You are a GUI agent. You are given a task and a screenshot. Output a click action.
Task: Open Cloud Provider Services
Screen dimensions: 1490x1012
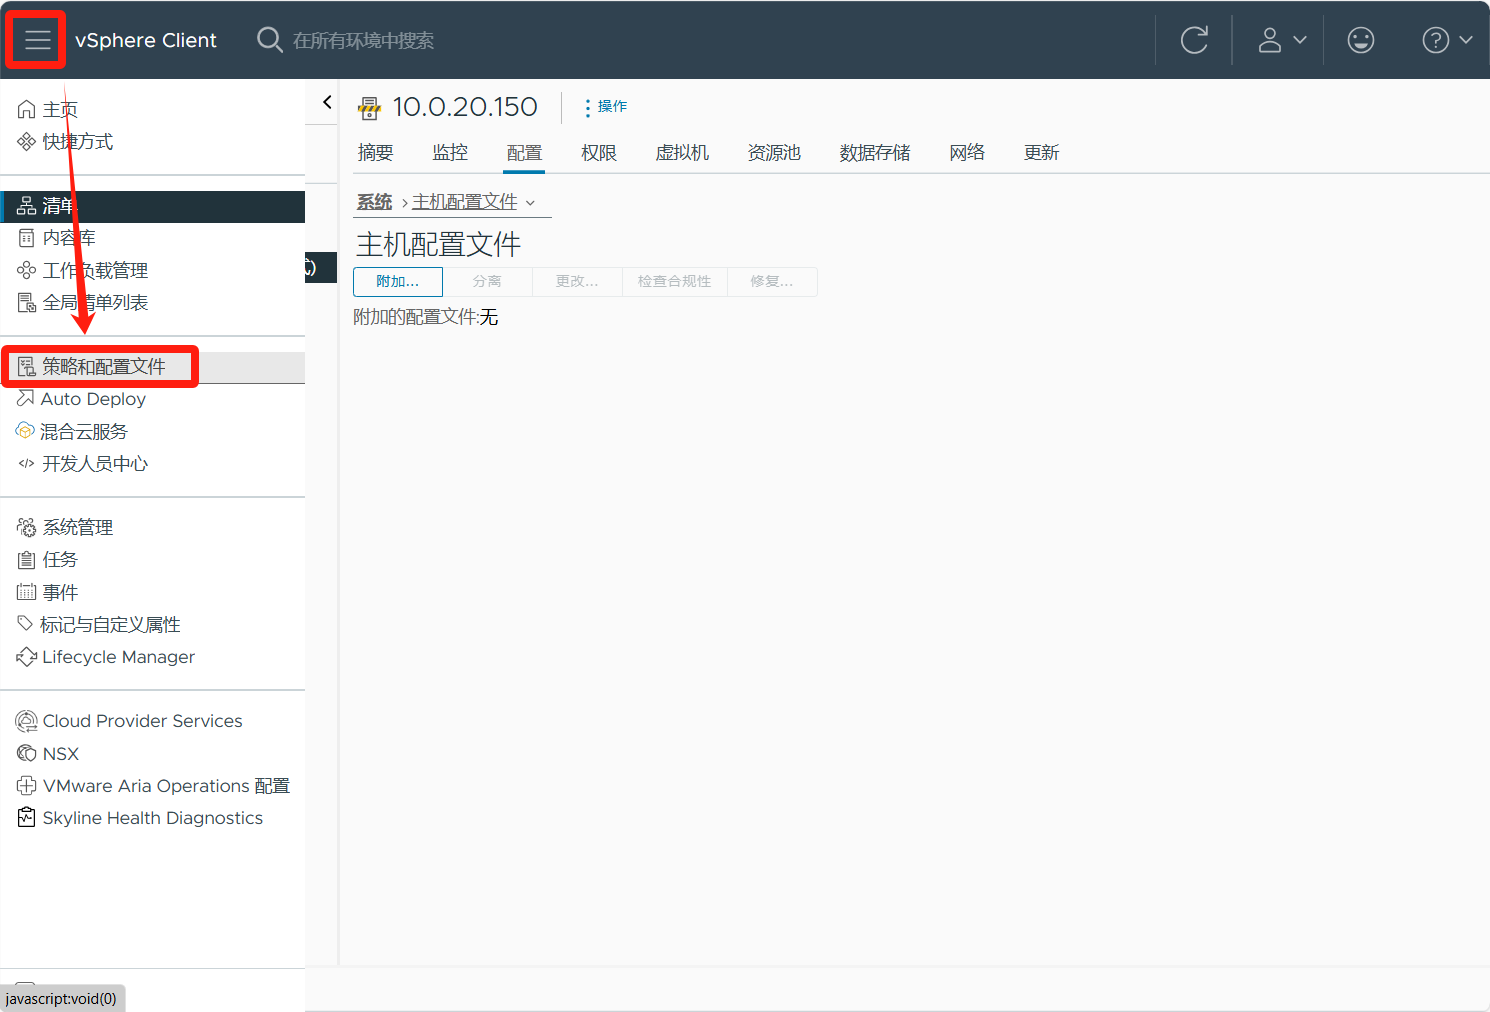point(142,721)
